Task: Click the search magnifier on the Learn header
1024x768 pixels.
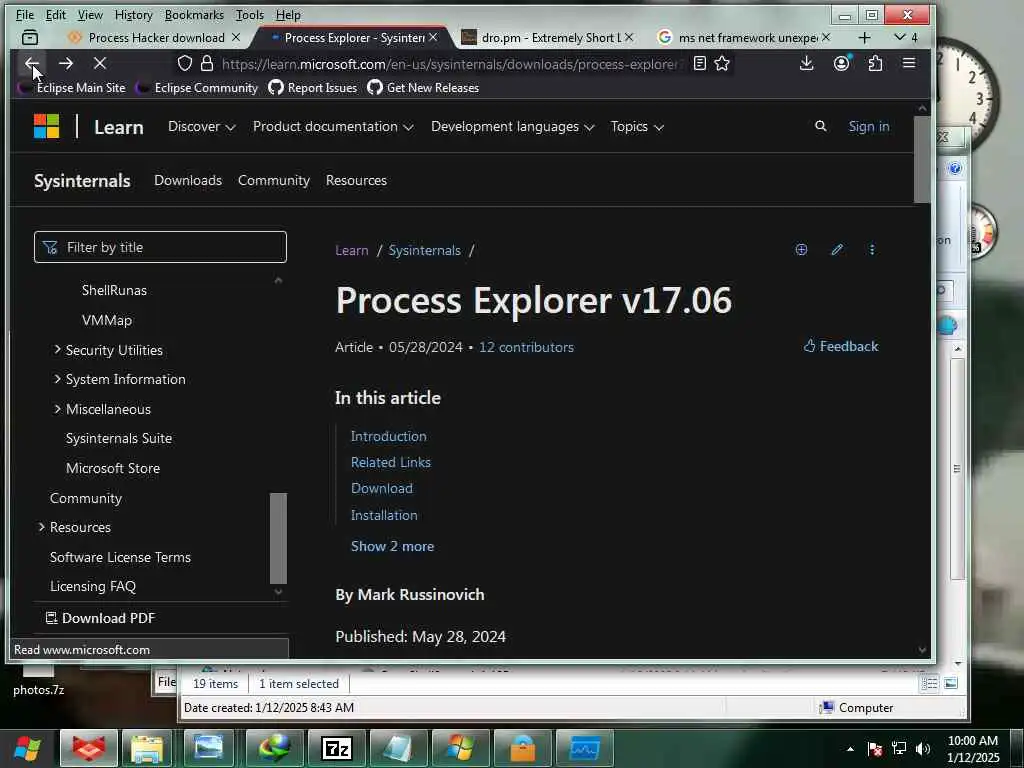Action: (821, 126)
